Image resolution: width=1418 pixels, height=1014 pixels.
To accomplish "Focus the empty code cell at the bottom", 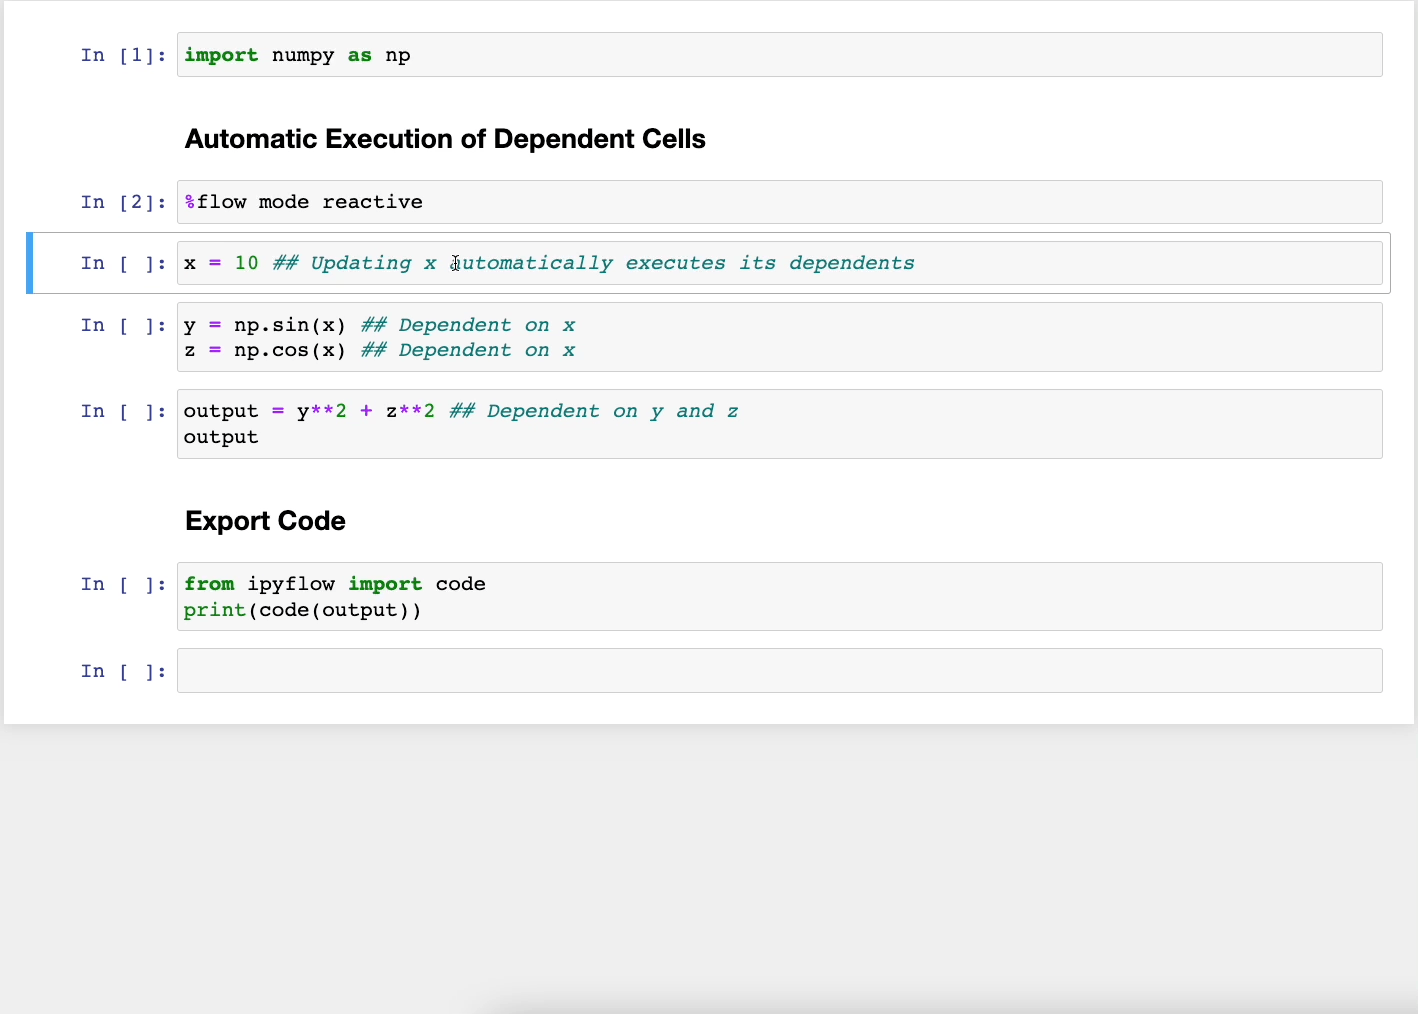I will pos(778,671).
